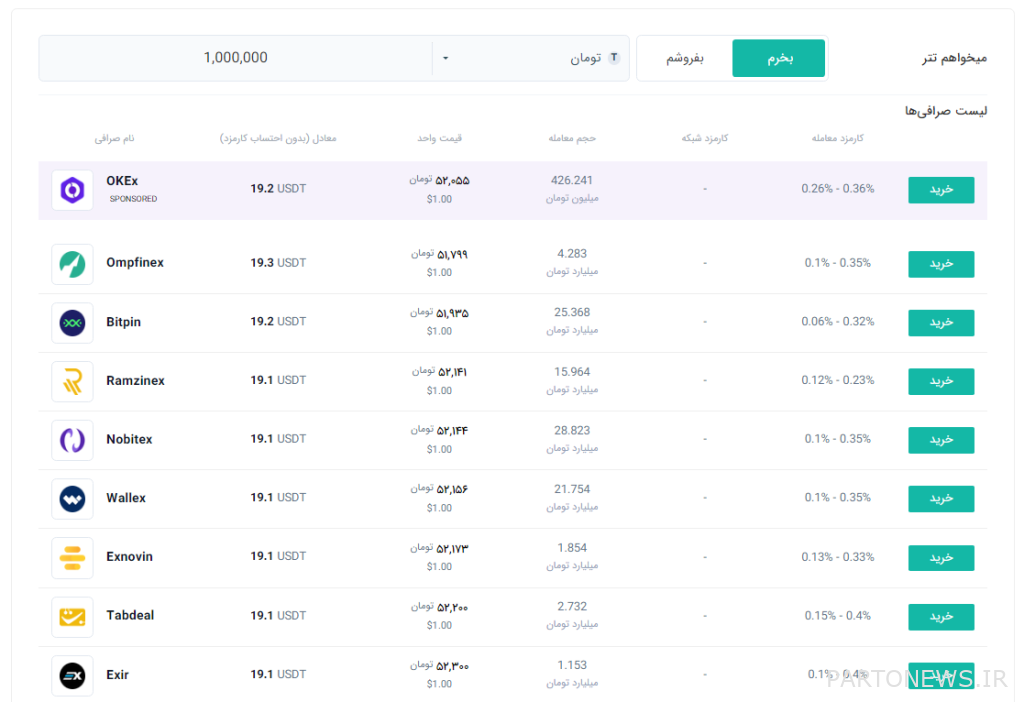Click the 4.283 volume for Ompfinex

pyautogui.click(x=572, y=253)
